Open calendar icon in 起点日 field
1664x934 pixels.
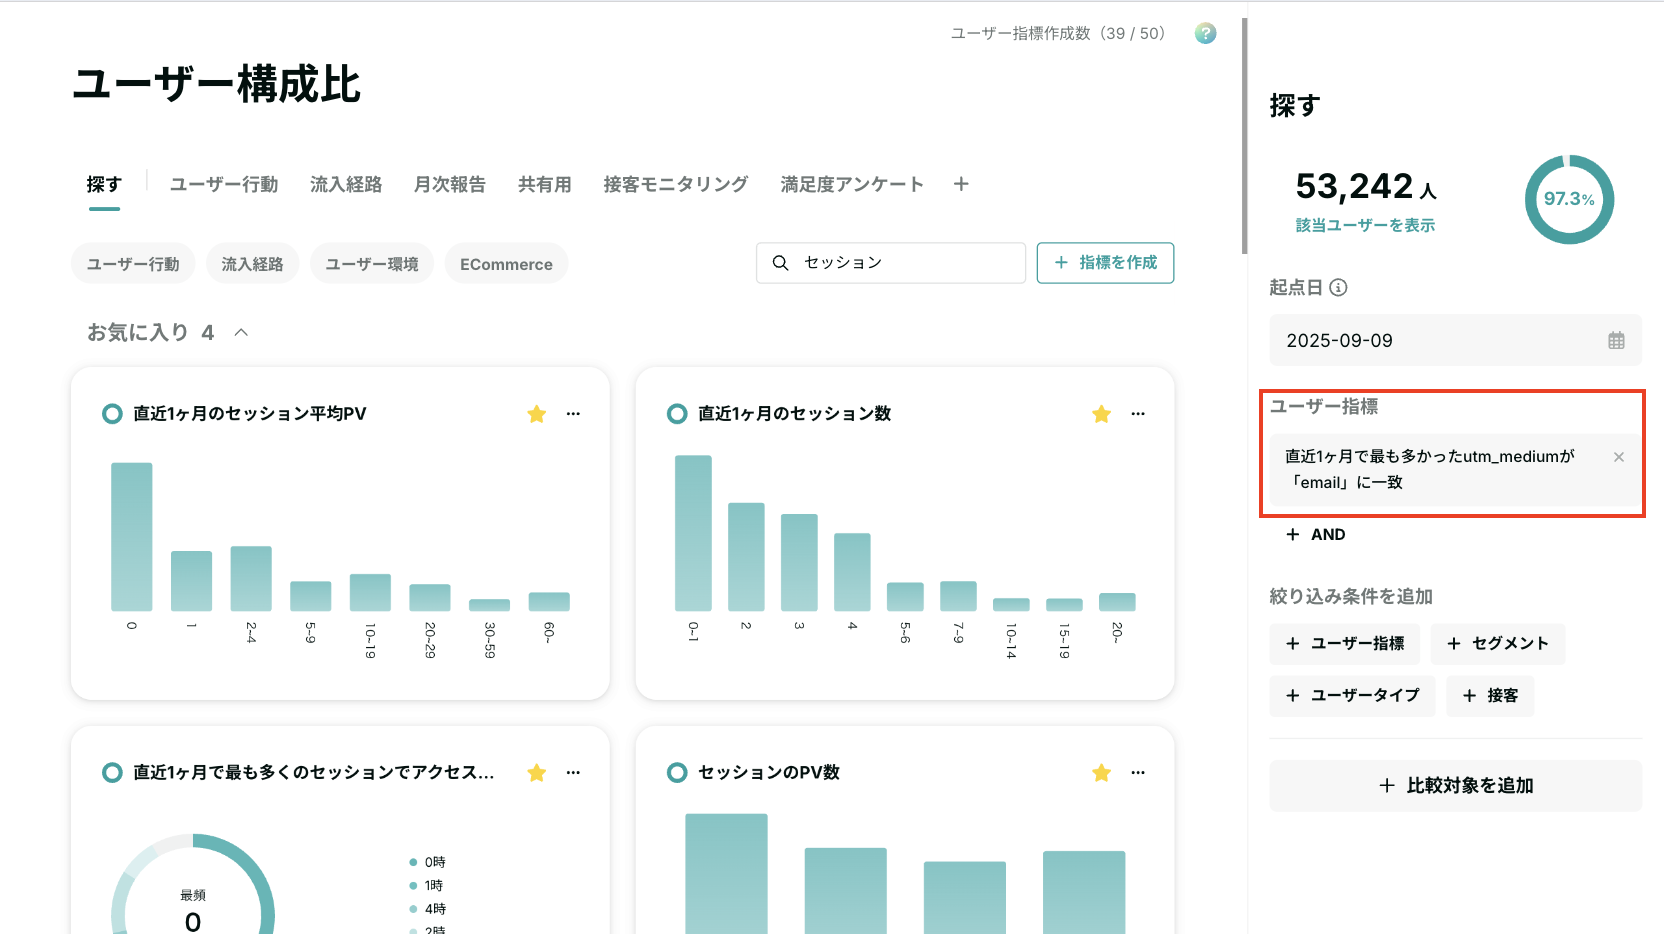(x=1616, y=340)
